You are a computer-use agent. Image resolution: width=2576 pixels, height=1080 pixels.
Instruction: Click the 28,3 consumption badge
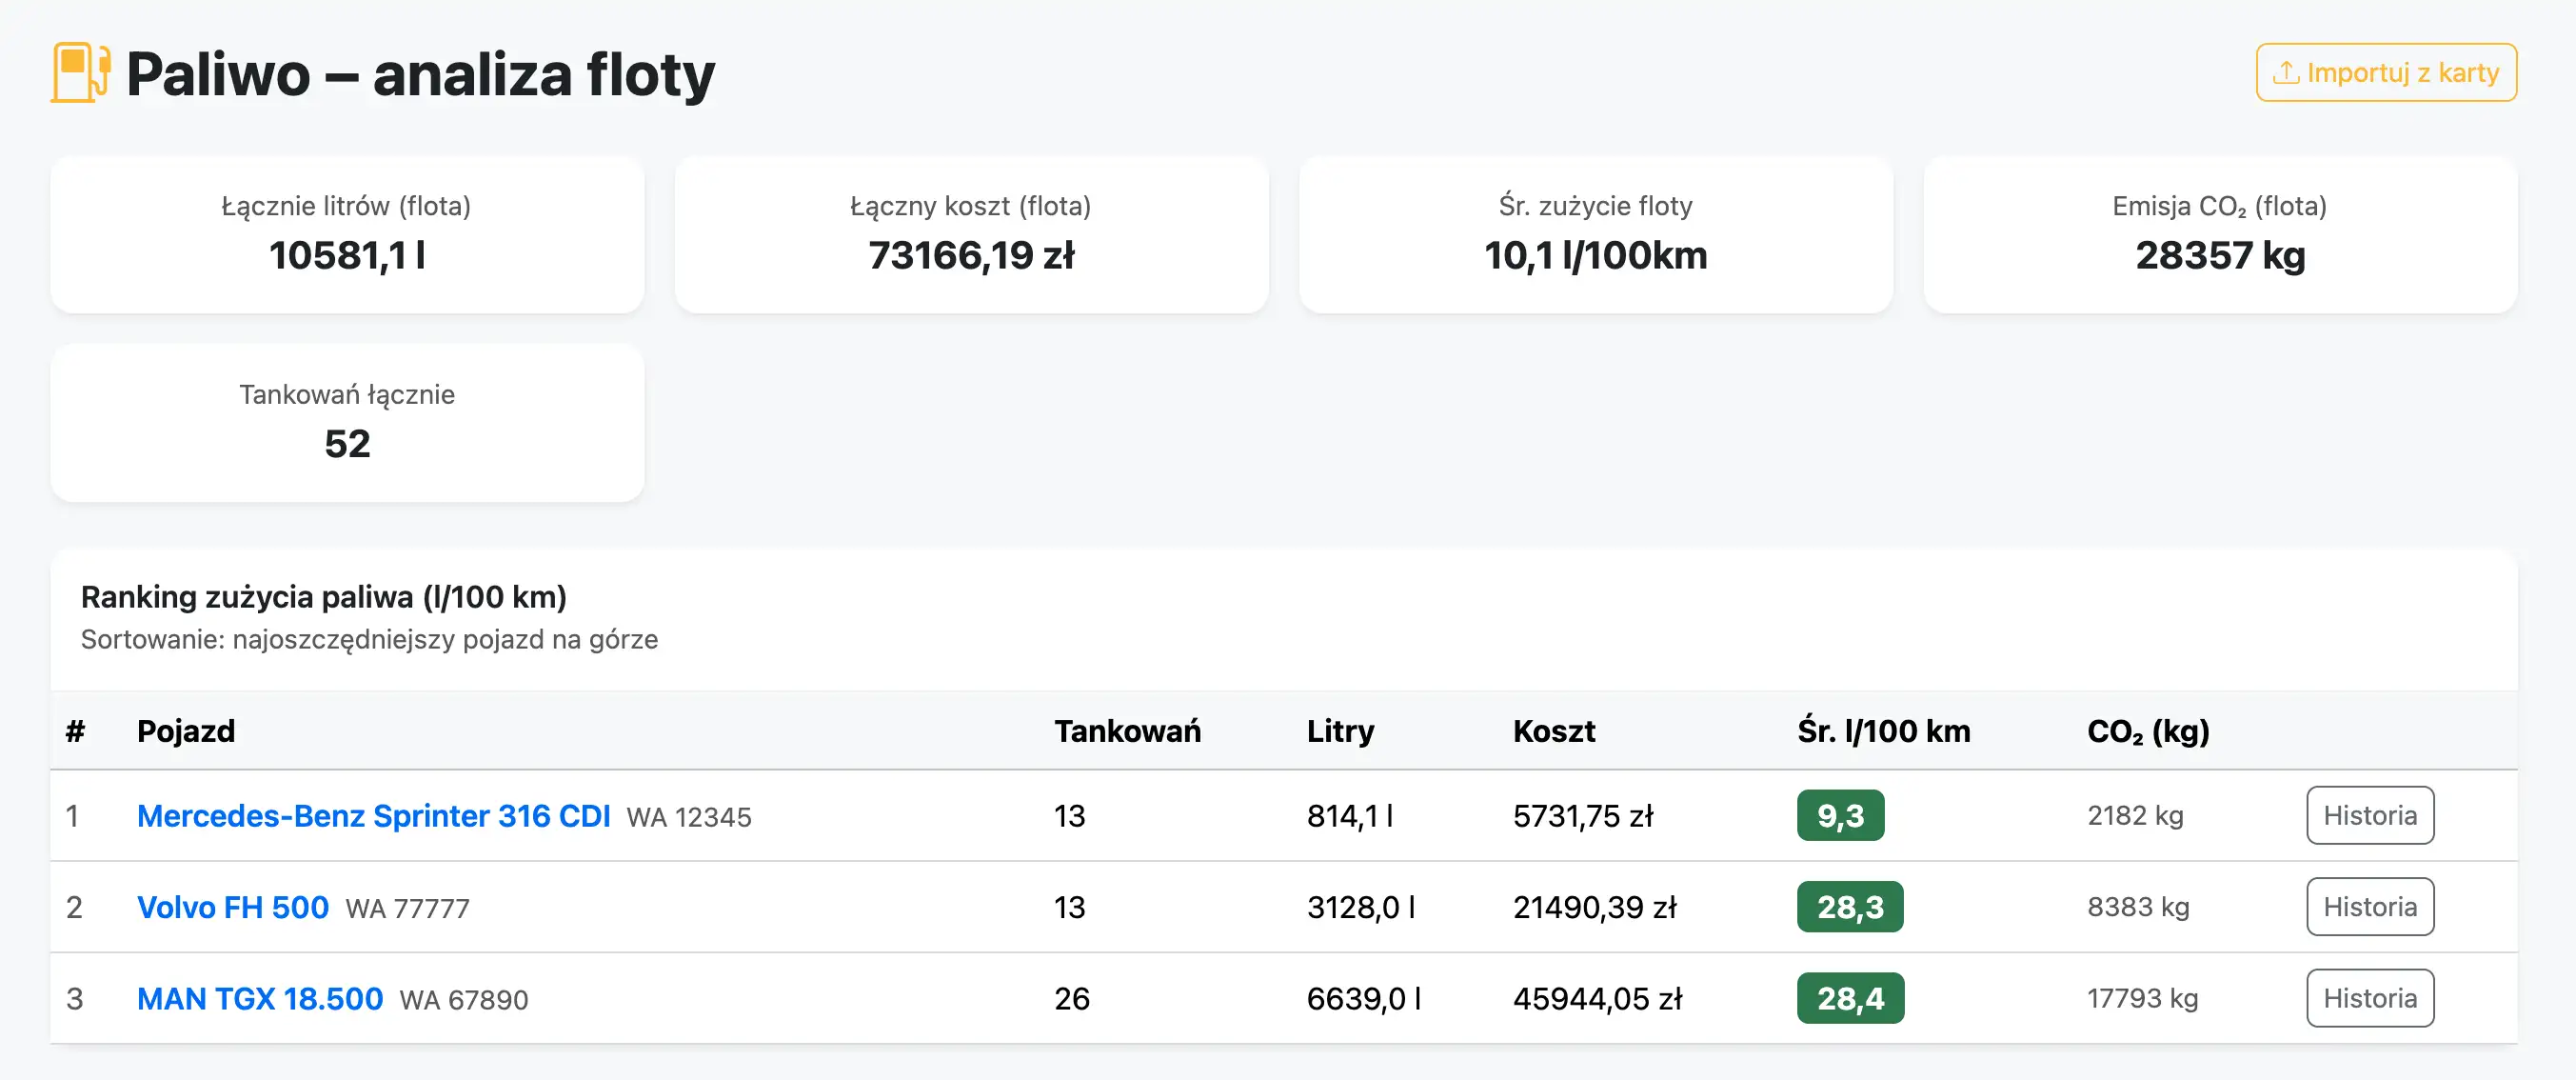coord(1850,907)
